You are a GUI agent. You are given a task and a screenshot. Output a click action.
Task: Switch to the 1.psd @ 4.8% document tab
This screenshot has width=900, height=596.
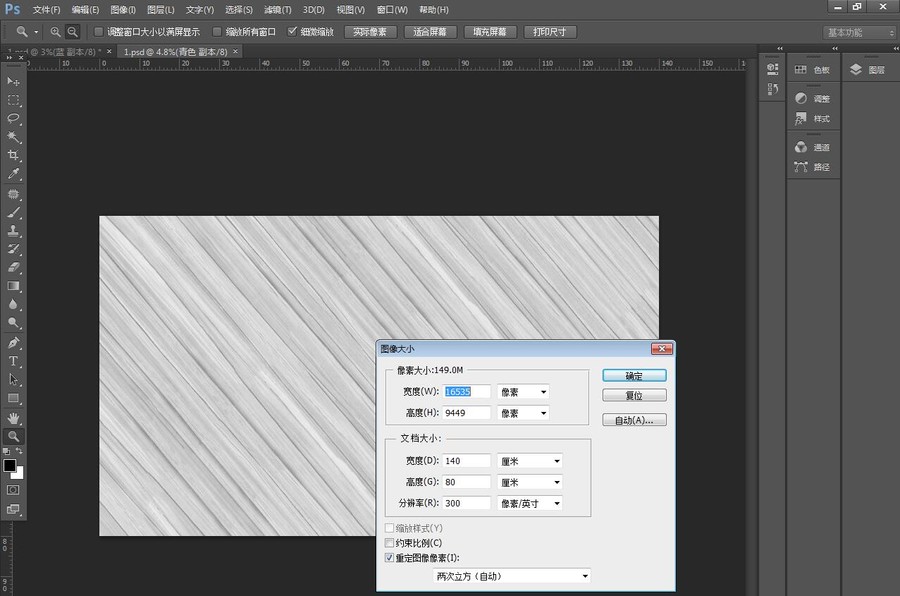click(x=176, y=52)
